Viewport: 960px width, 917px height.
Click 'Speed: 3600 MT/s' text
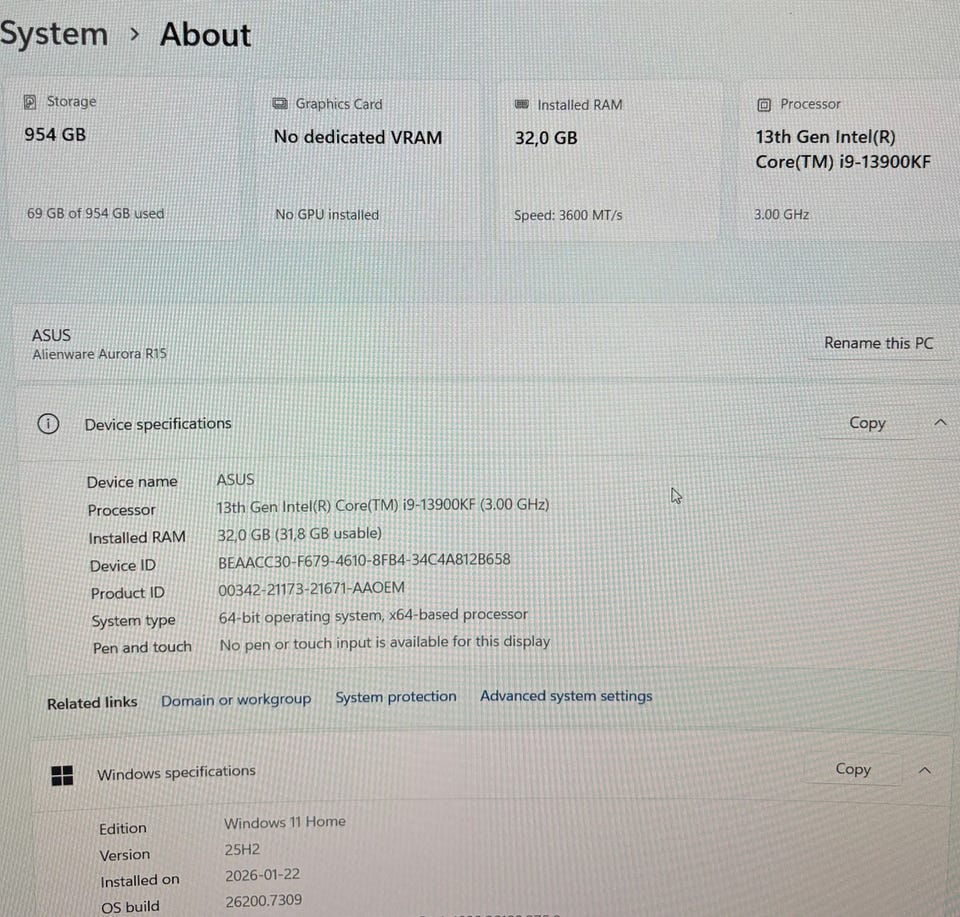pyautogui.click(x=568, y=215)
